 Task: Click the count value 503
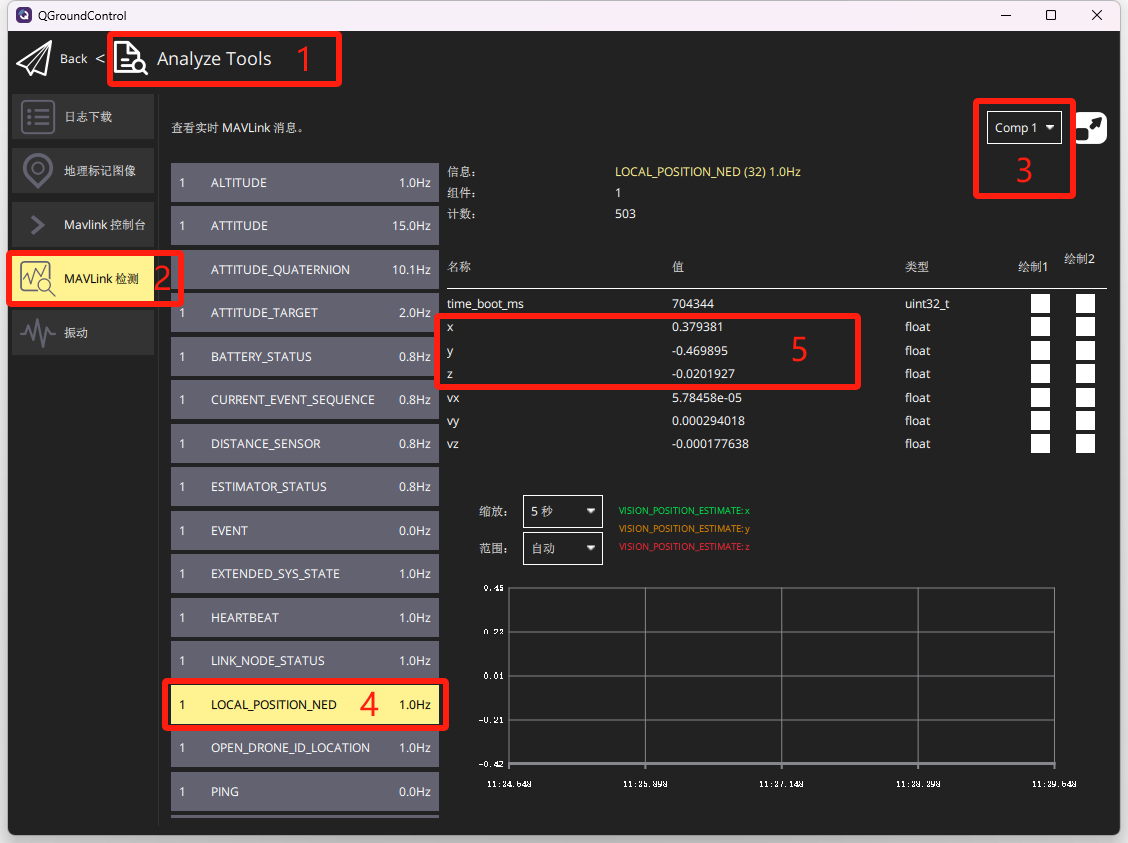[625, 214]
